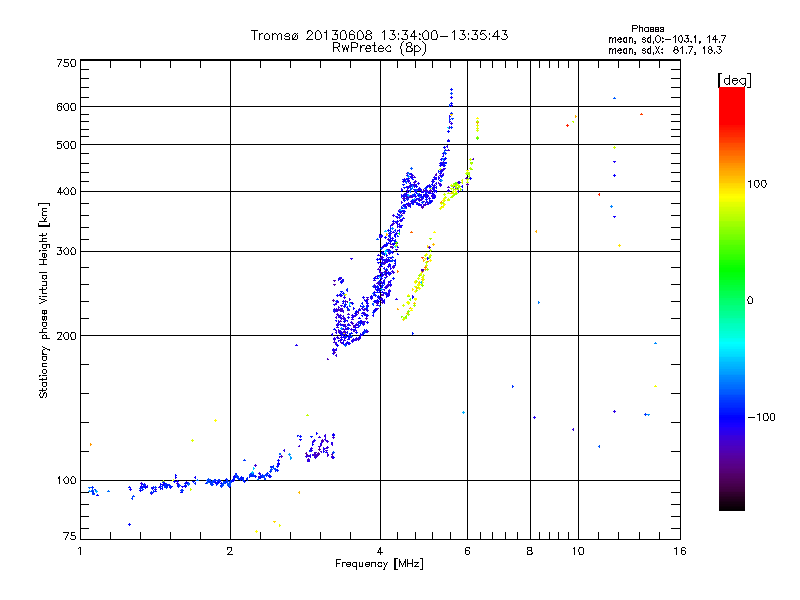Click the height axis tick "400"
Image resolution: width=800 pixels, height=600 pixels.
tap(67, 192)
